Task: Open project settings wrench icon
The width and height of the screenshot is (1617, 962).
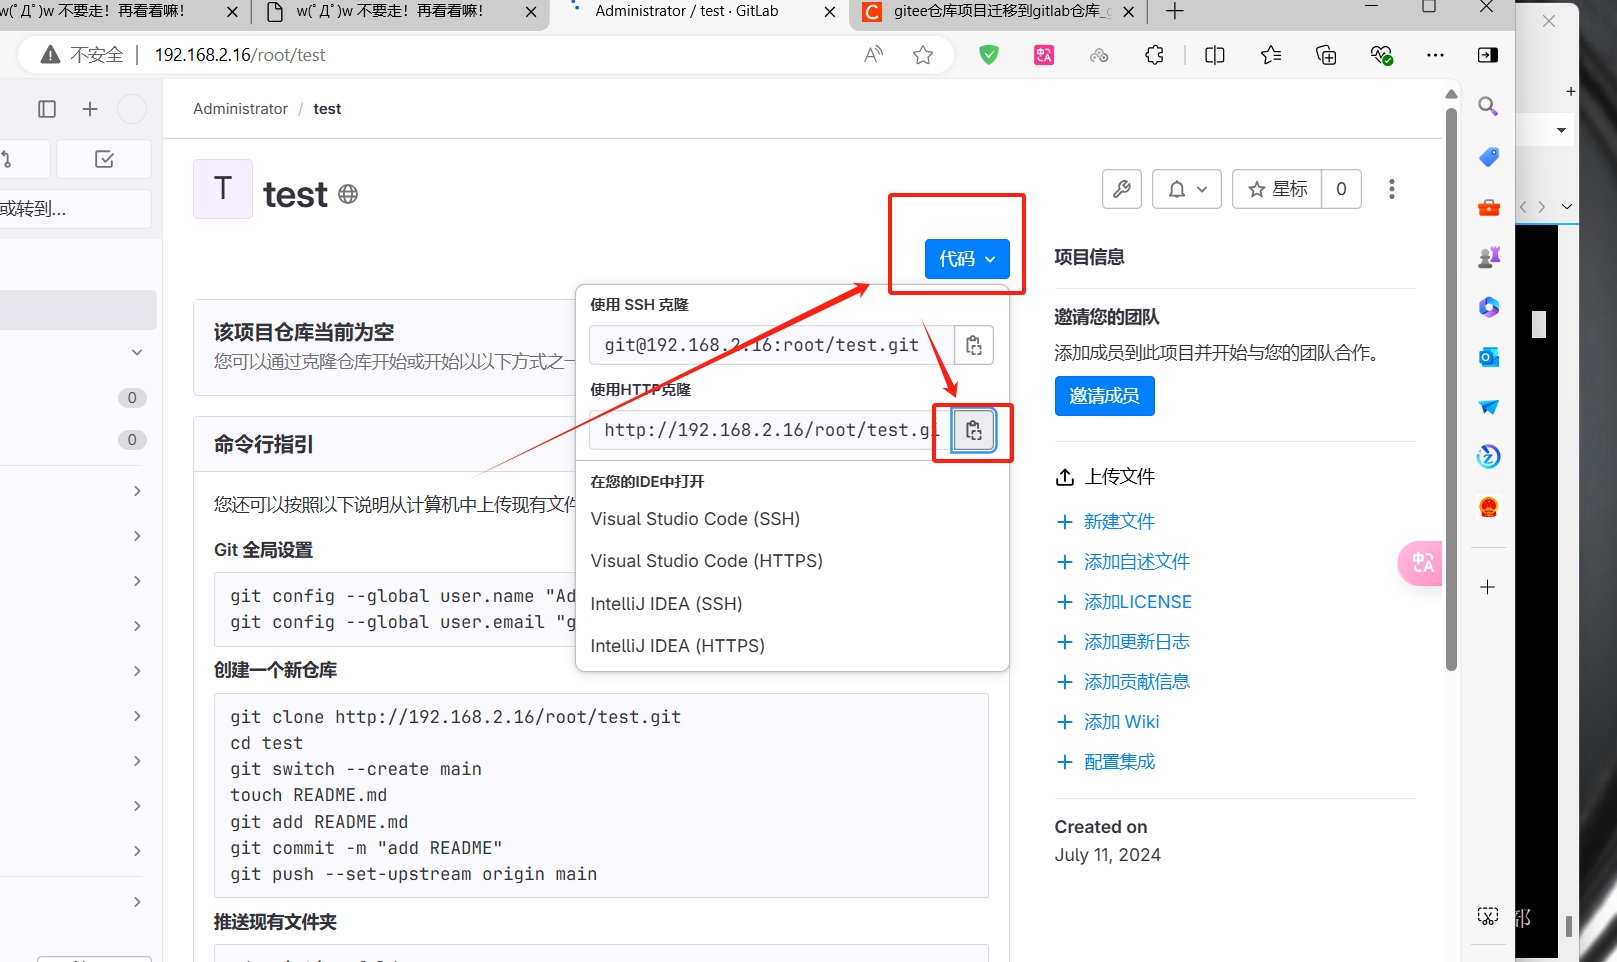Action: (1122, 189)
